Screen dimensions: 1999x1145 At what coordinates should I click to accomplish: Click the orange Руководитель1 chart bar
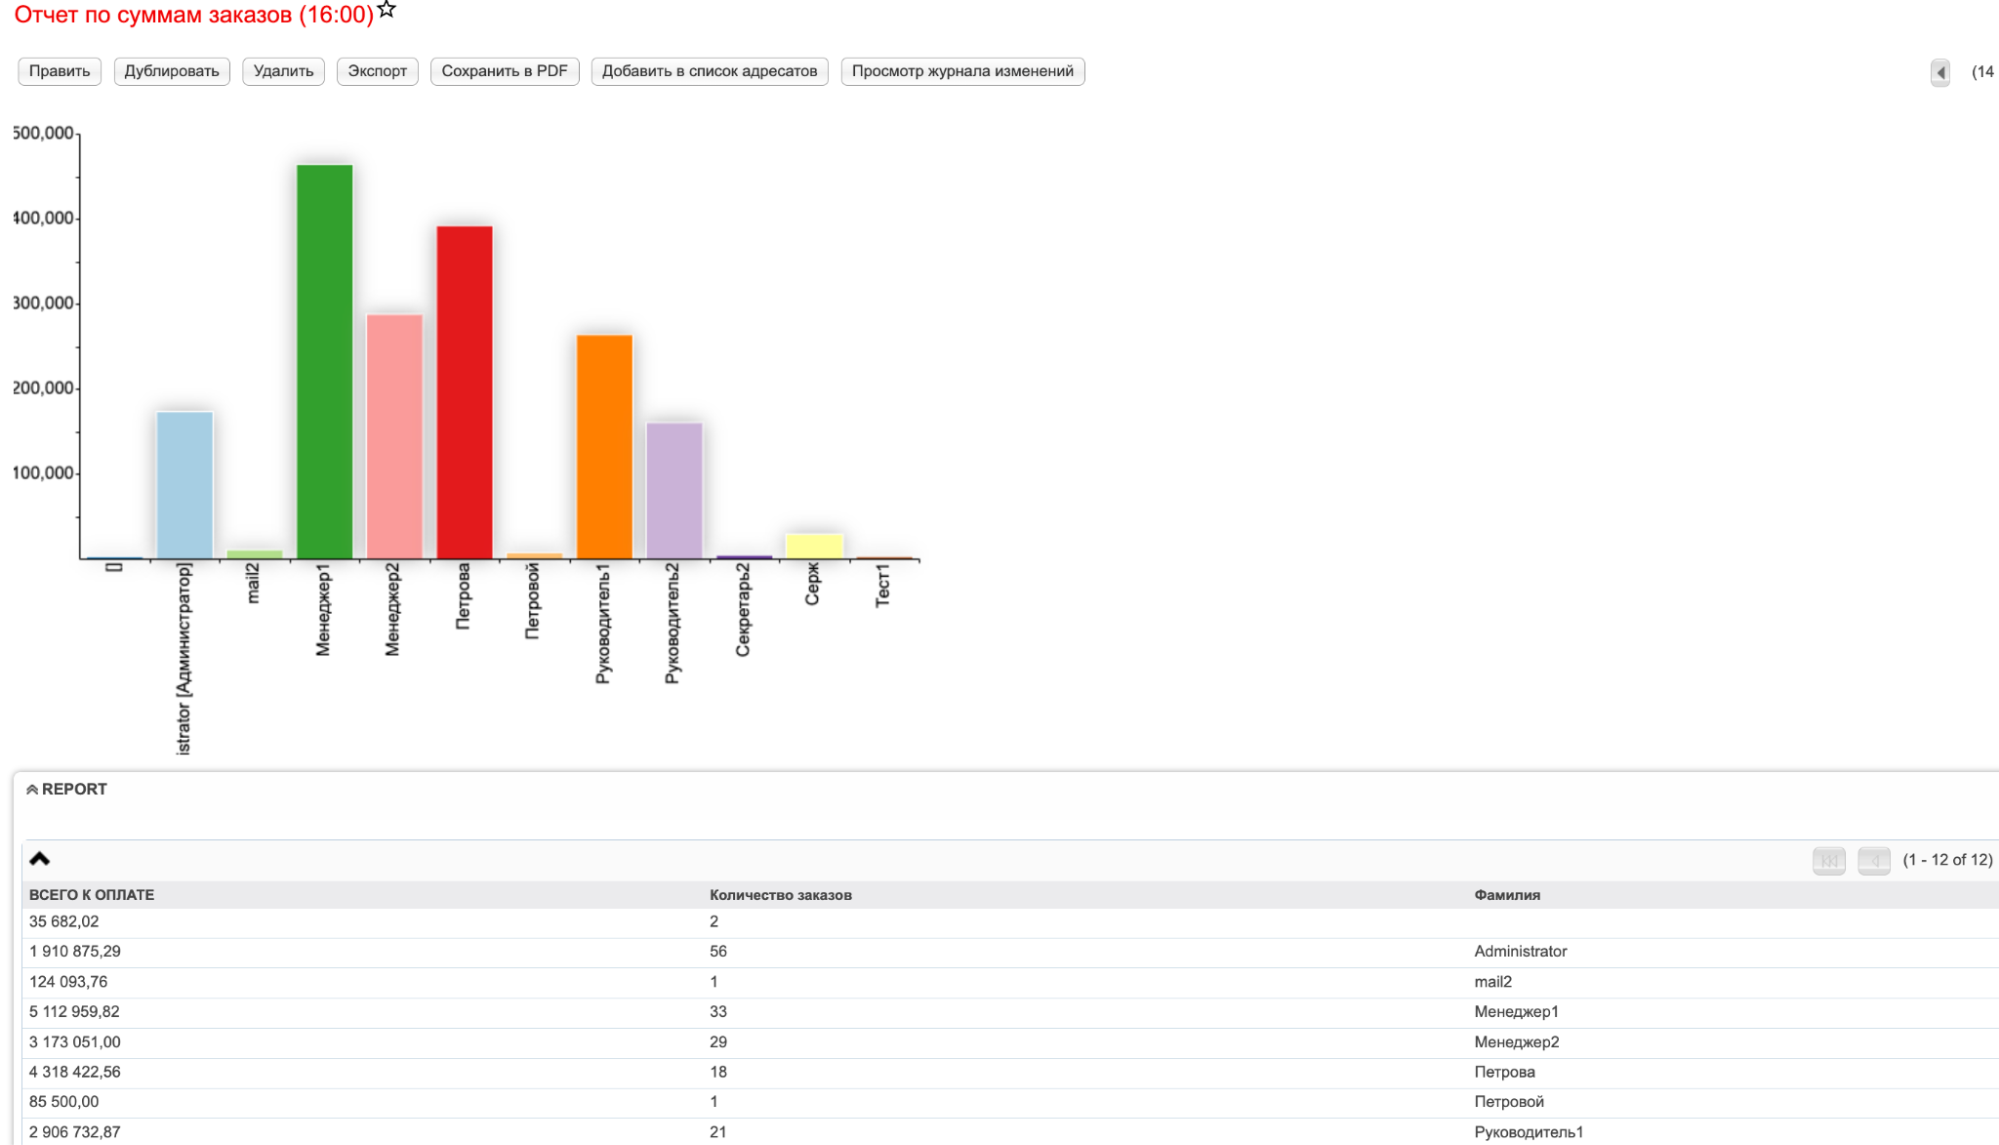coord(604,445)
